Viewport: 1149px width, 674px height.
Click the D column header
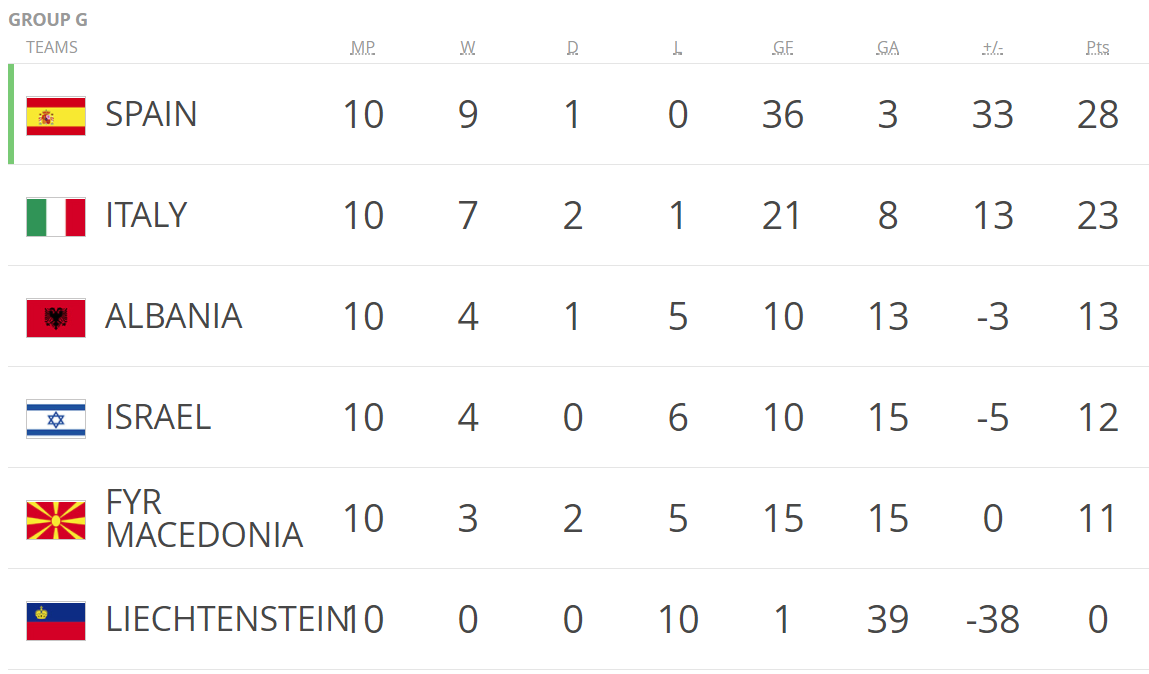point(572,48)
